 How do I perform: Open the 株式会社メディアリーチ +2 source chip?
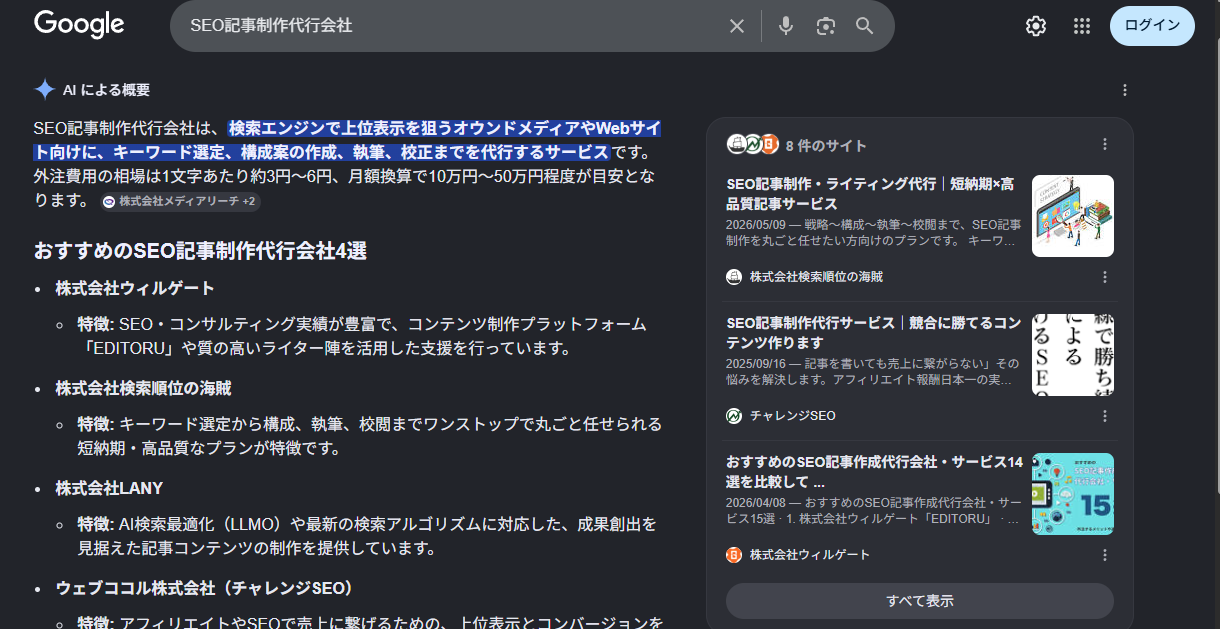coord(180,201)
